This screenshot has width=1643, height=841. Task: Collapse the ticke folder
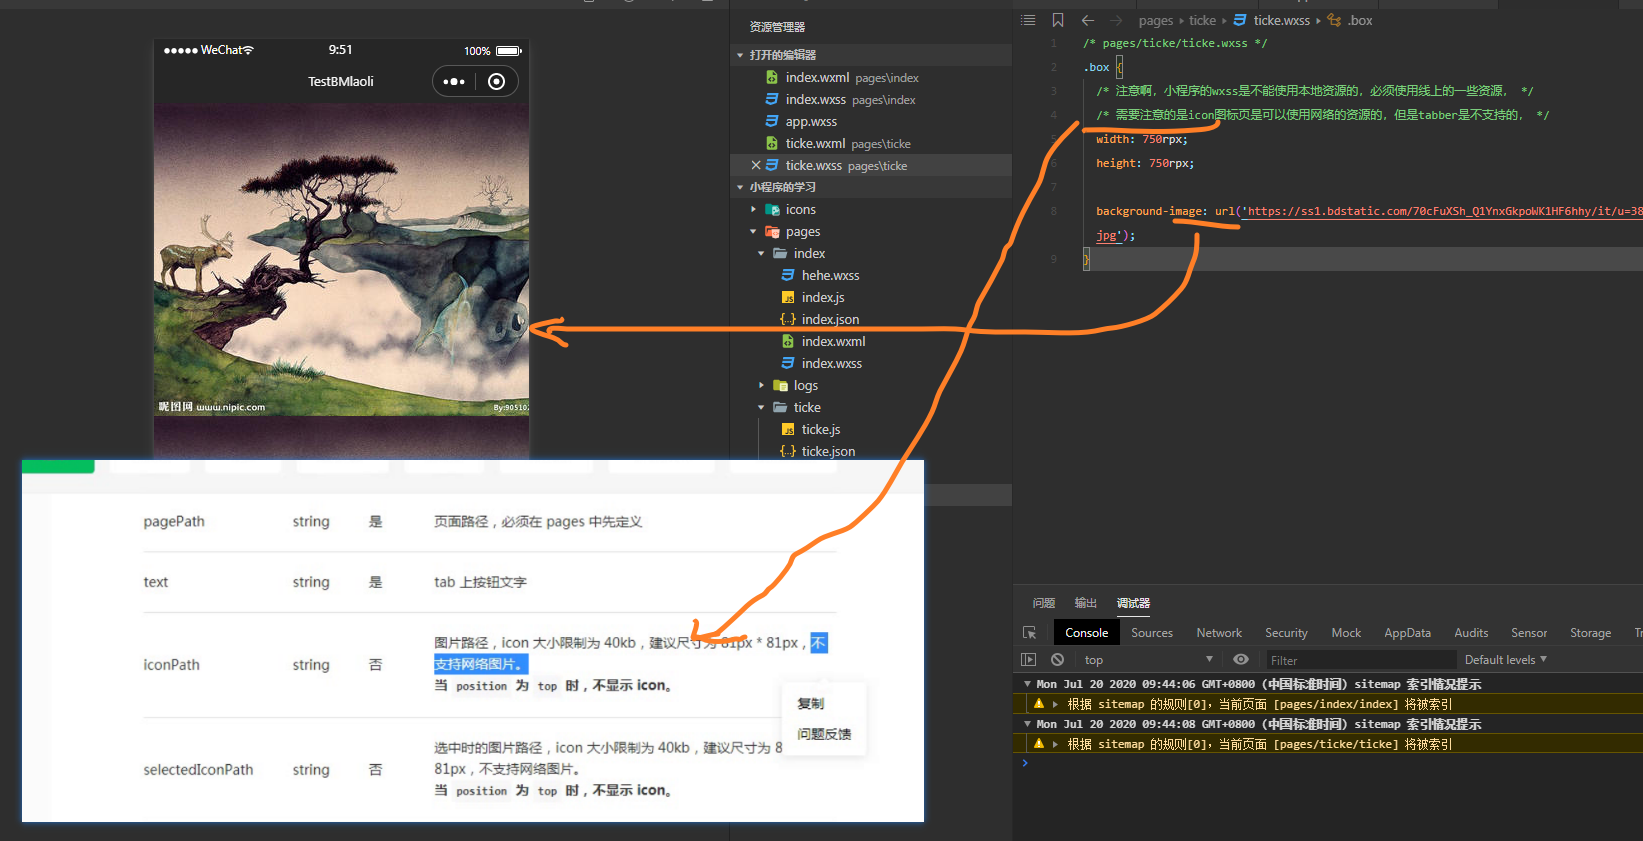coord(762,407)
